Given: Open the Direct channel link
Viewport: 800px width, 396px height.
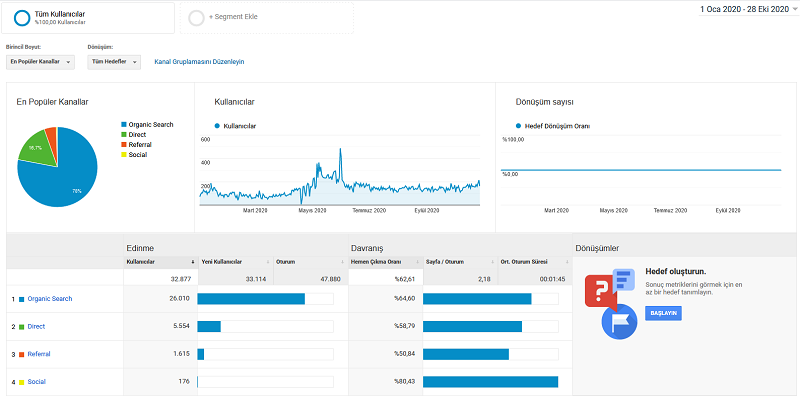Looking at the screenshot, I should (x=36, y=326).
